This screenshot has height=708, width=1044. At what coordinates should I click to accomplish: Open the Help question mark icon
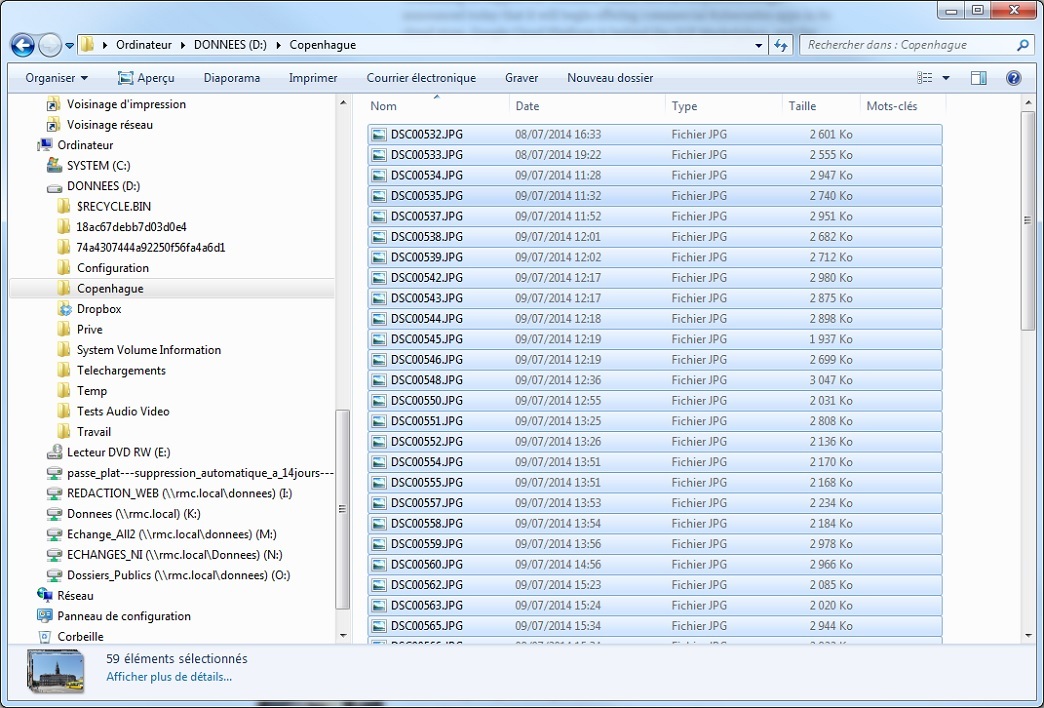[1013, 78]
